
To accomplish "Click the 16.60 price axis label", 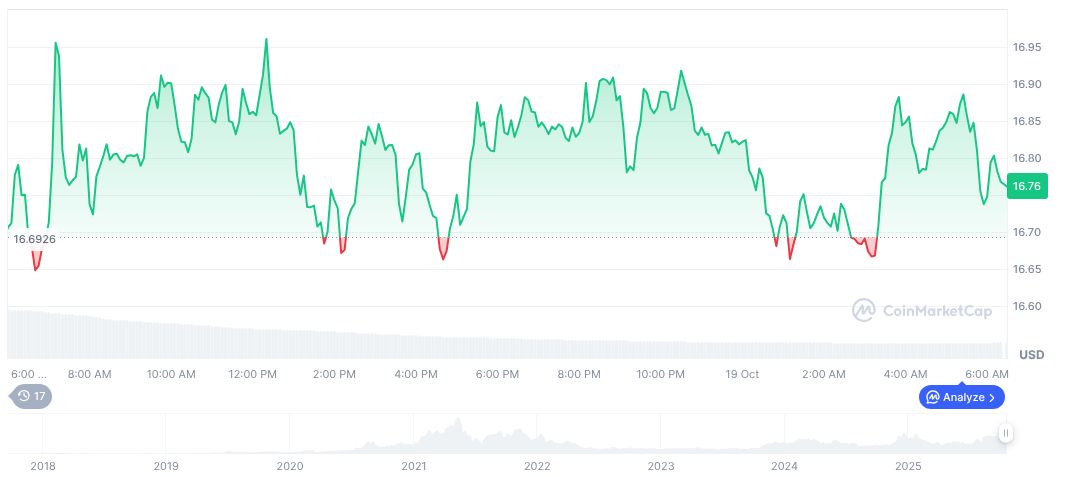I will 1027,306.
